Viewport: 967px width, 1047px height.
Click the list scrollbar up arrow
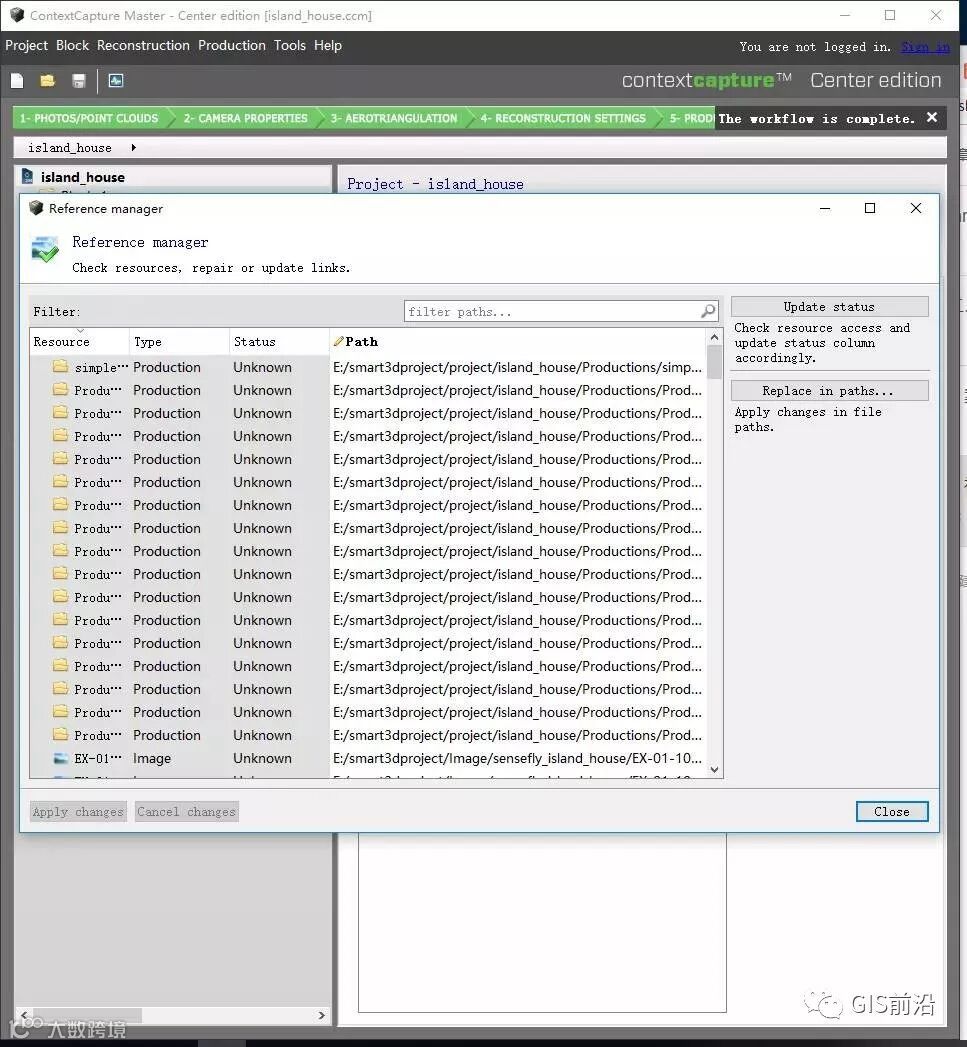(714, 337)
